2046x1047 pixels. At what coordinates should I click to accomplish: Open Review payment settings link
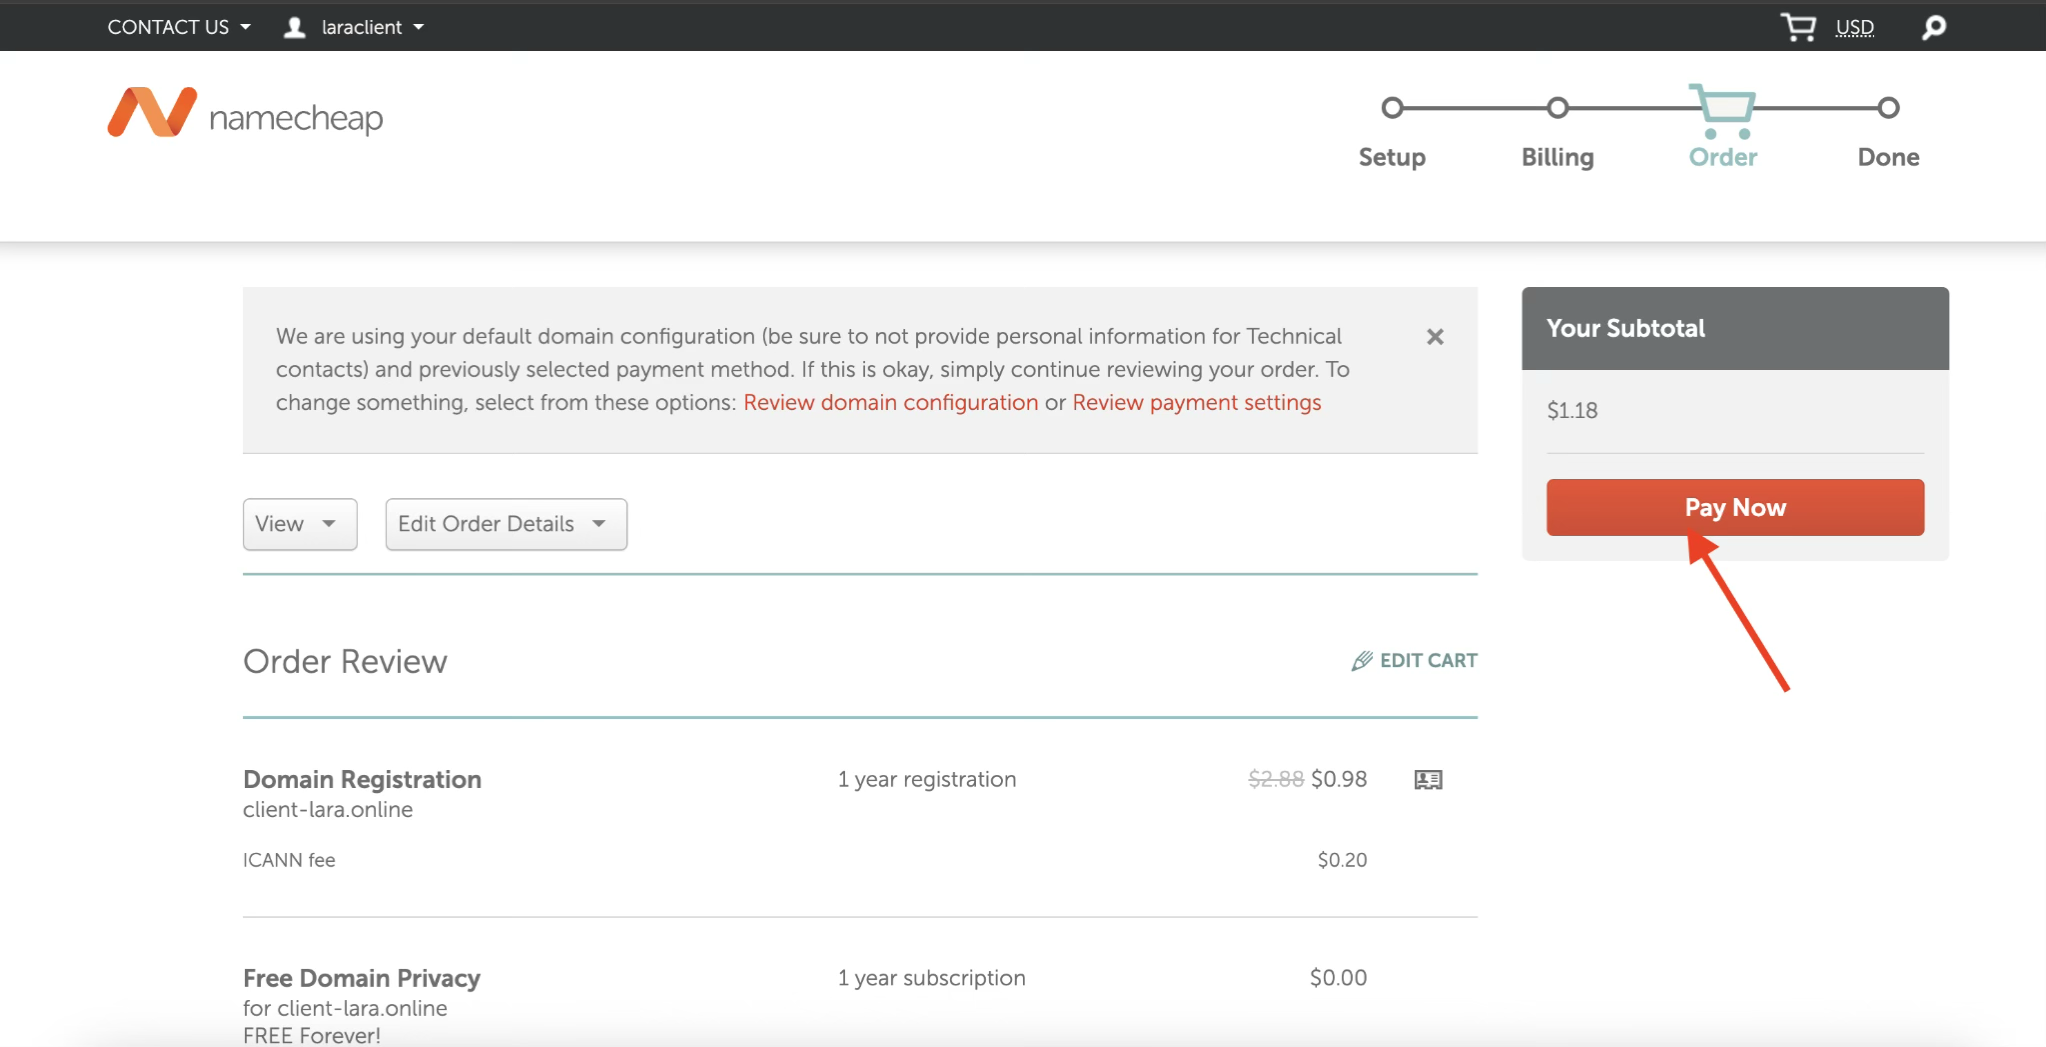[1196, 402]
